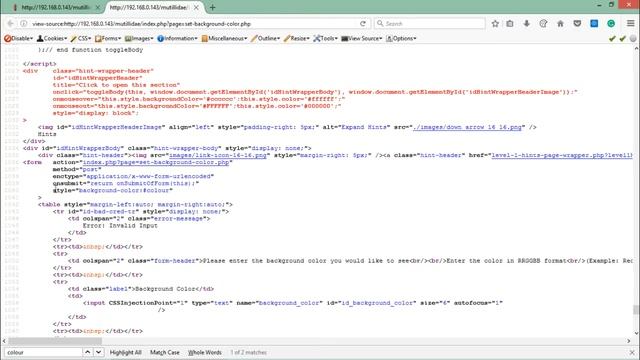
Task: Select the active view-source tab
Action: 149,7
